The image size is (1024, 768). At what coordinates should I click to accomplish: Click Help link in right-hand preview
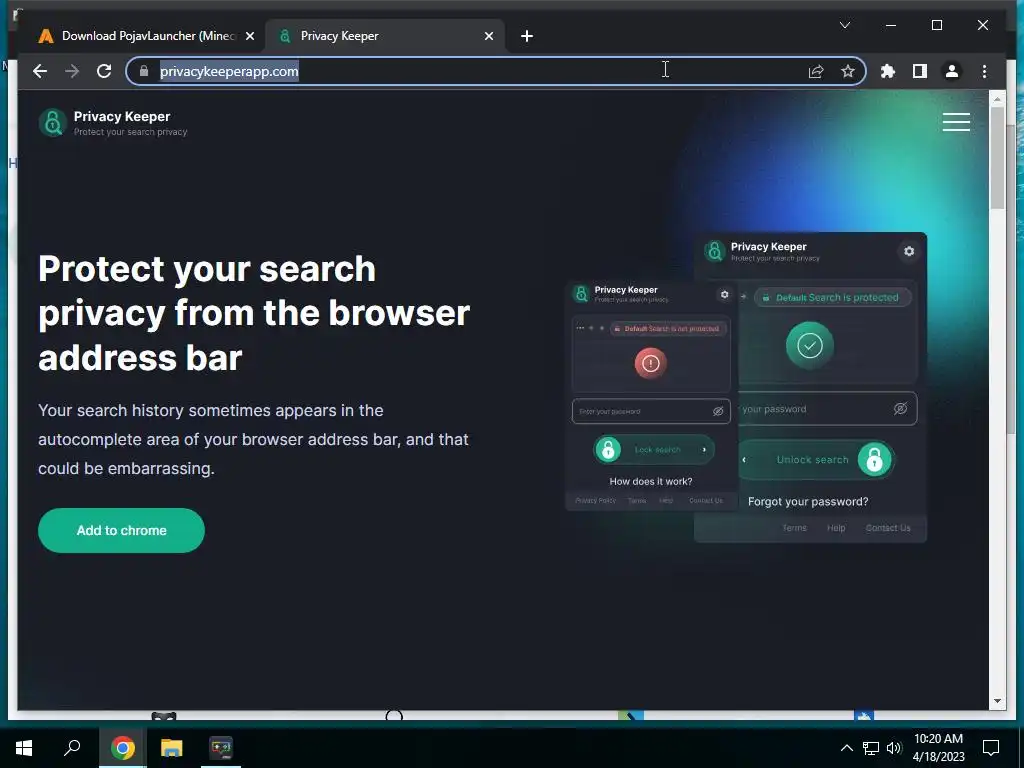coord(836,528)
